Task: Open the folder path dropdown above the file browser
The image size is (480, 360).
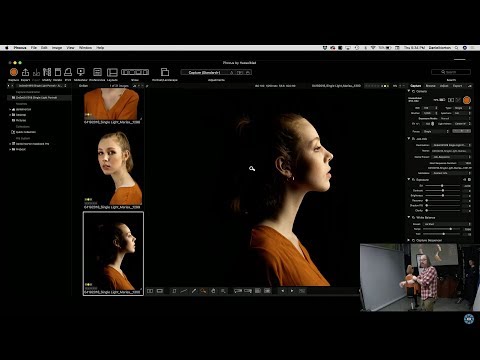Action: 42,86
